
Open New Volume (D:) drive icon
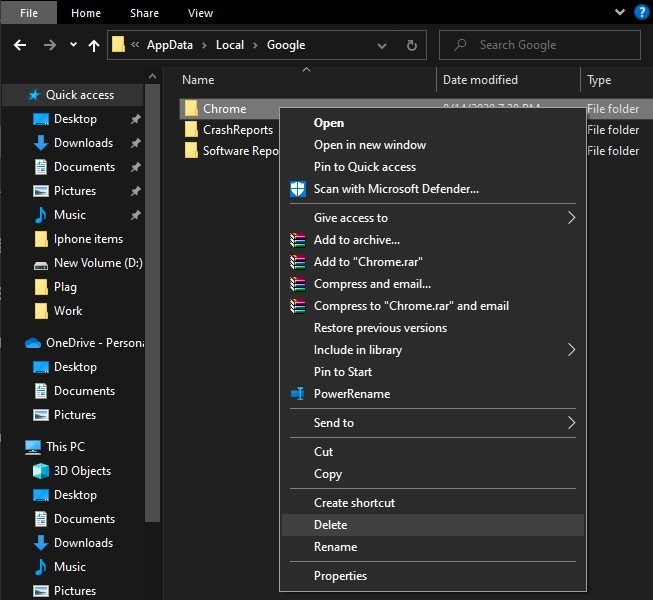(x=41, y=265)
